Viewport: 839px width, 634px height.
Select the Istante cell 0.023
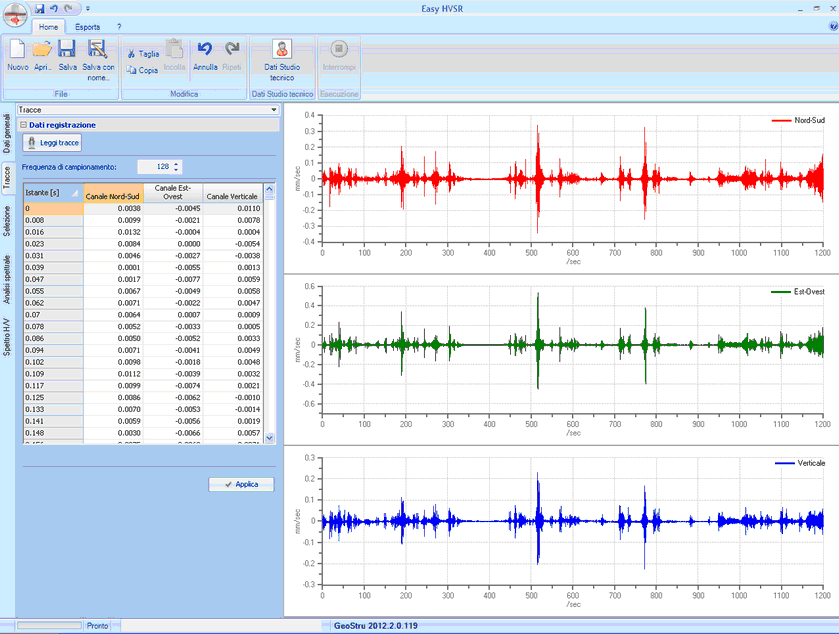click(54, 244)
